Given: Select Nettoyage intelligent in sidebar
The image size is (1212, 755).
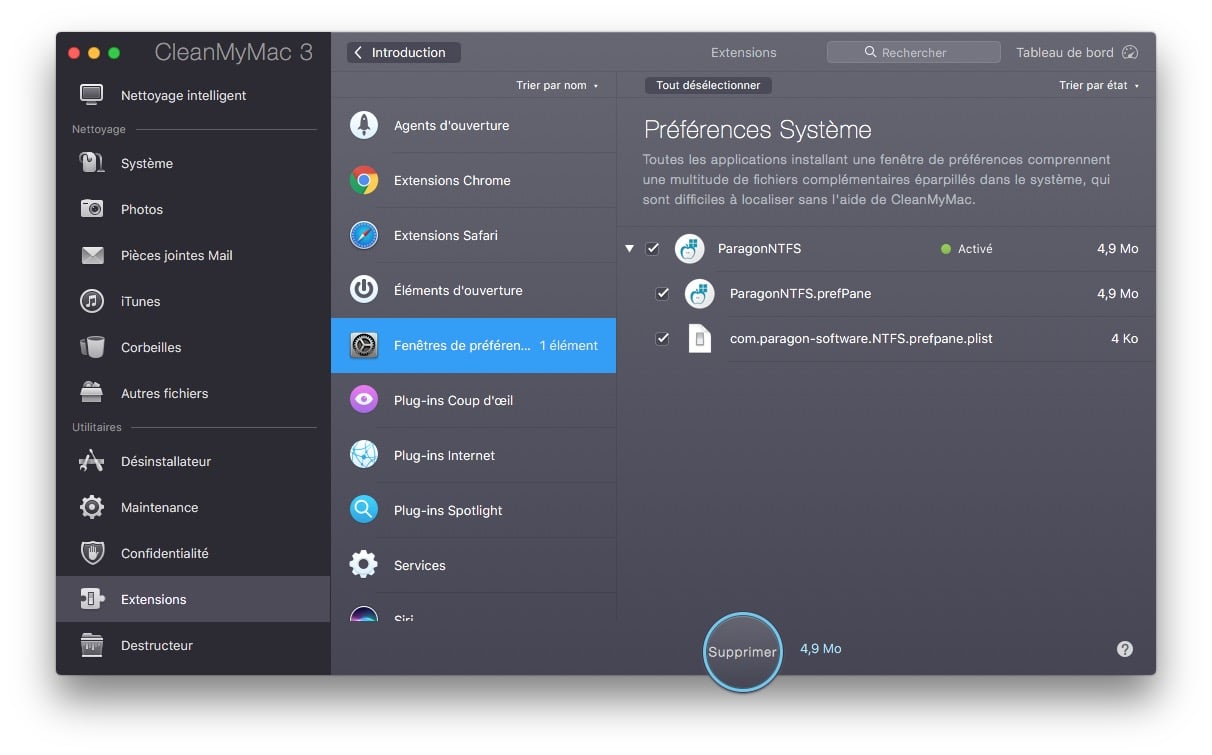Looking at the screenshot, I should [x=193, y=95].
